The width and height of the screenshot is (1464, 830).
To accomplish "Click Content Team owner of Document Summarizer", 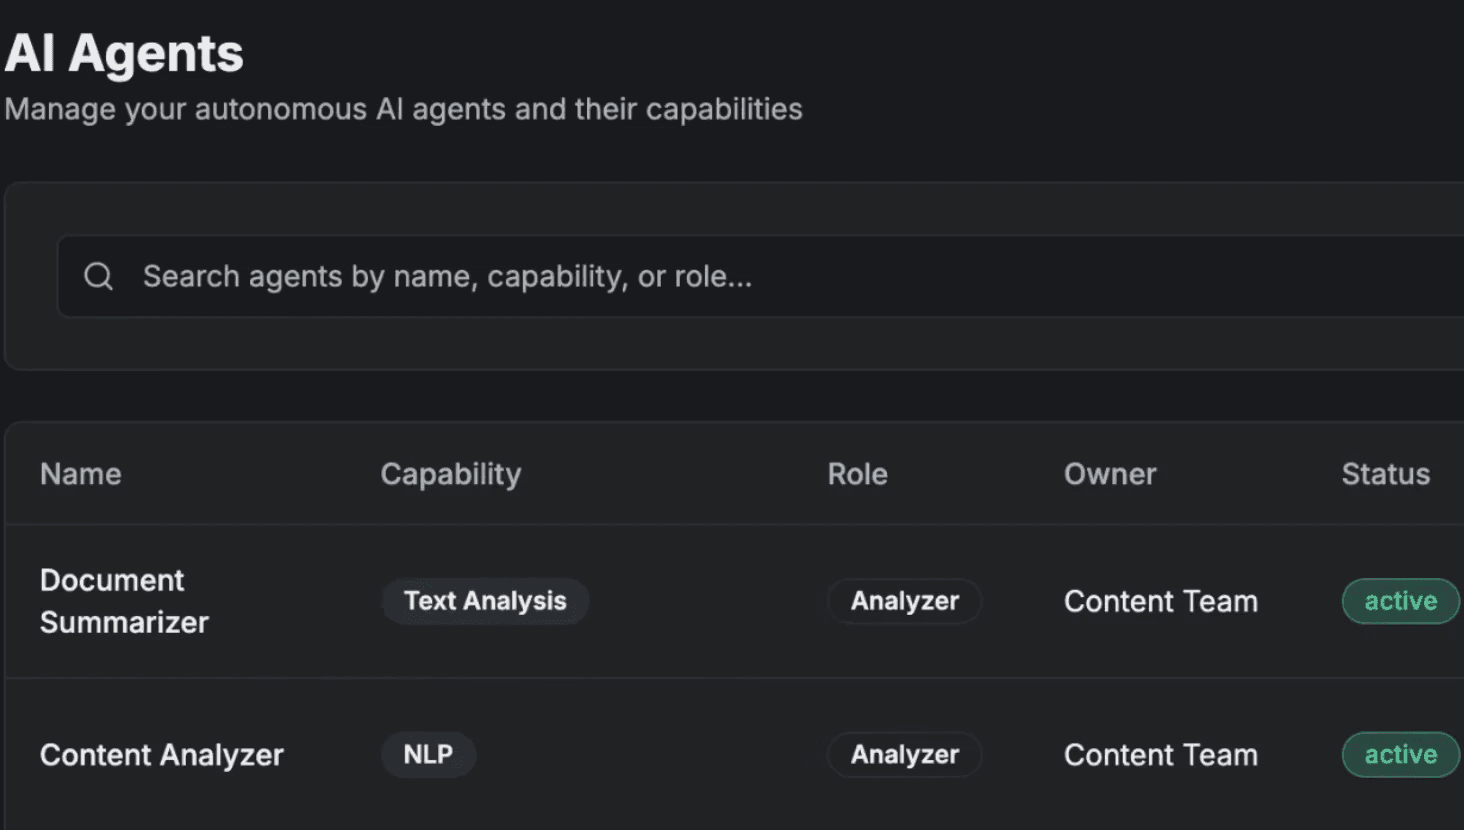I will [1160, 601].
